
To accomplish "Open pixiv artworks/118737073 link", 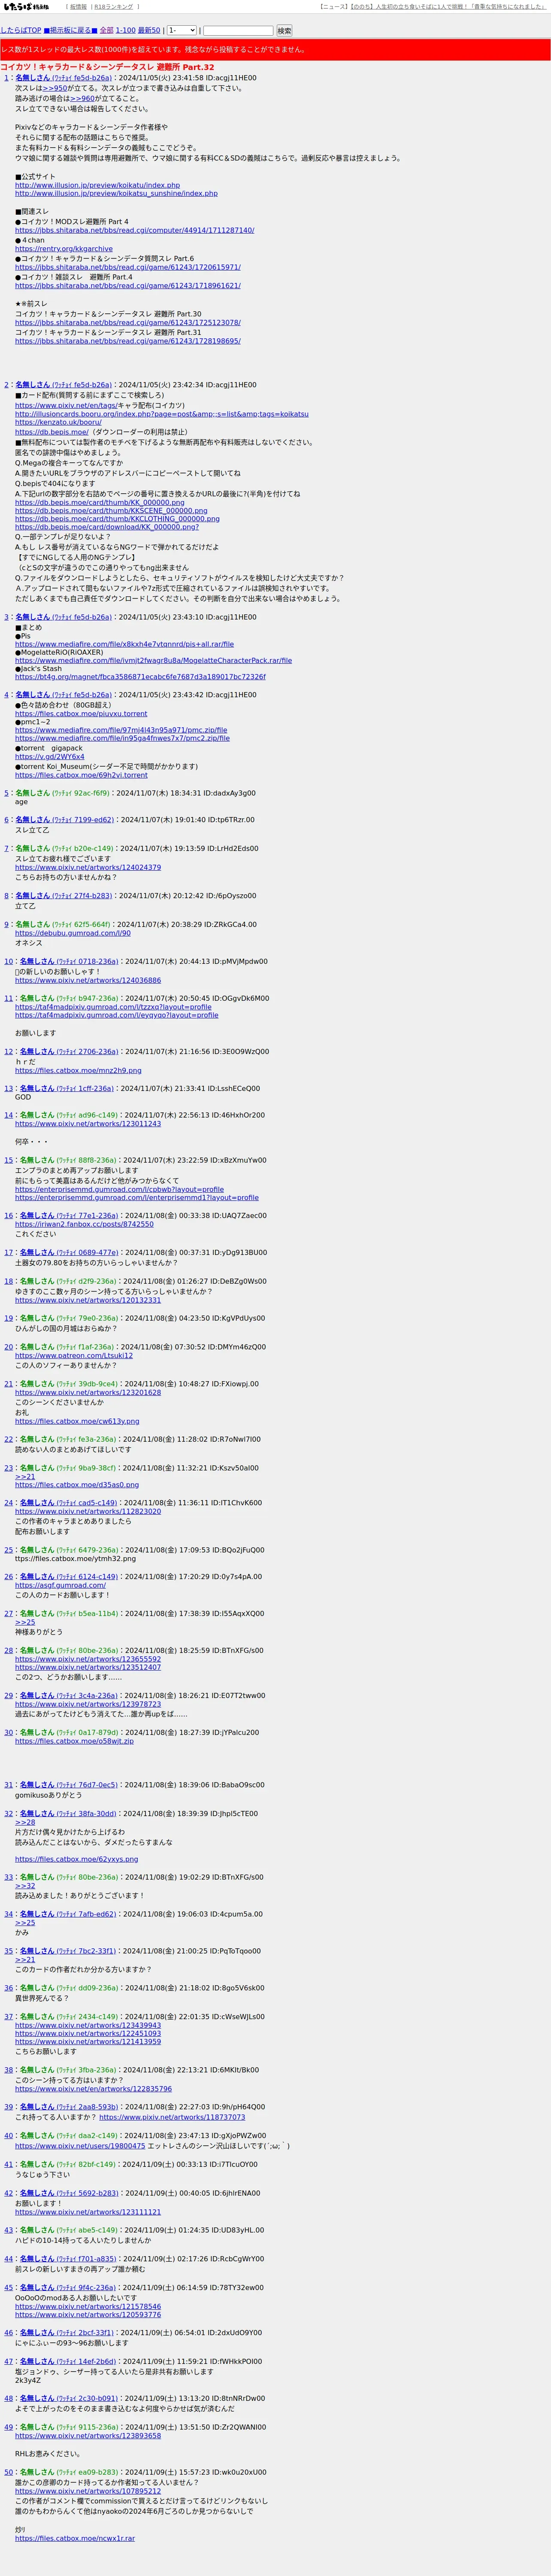I will pyautogui.click(x=172, y=2117).
